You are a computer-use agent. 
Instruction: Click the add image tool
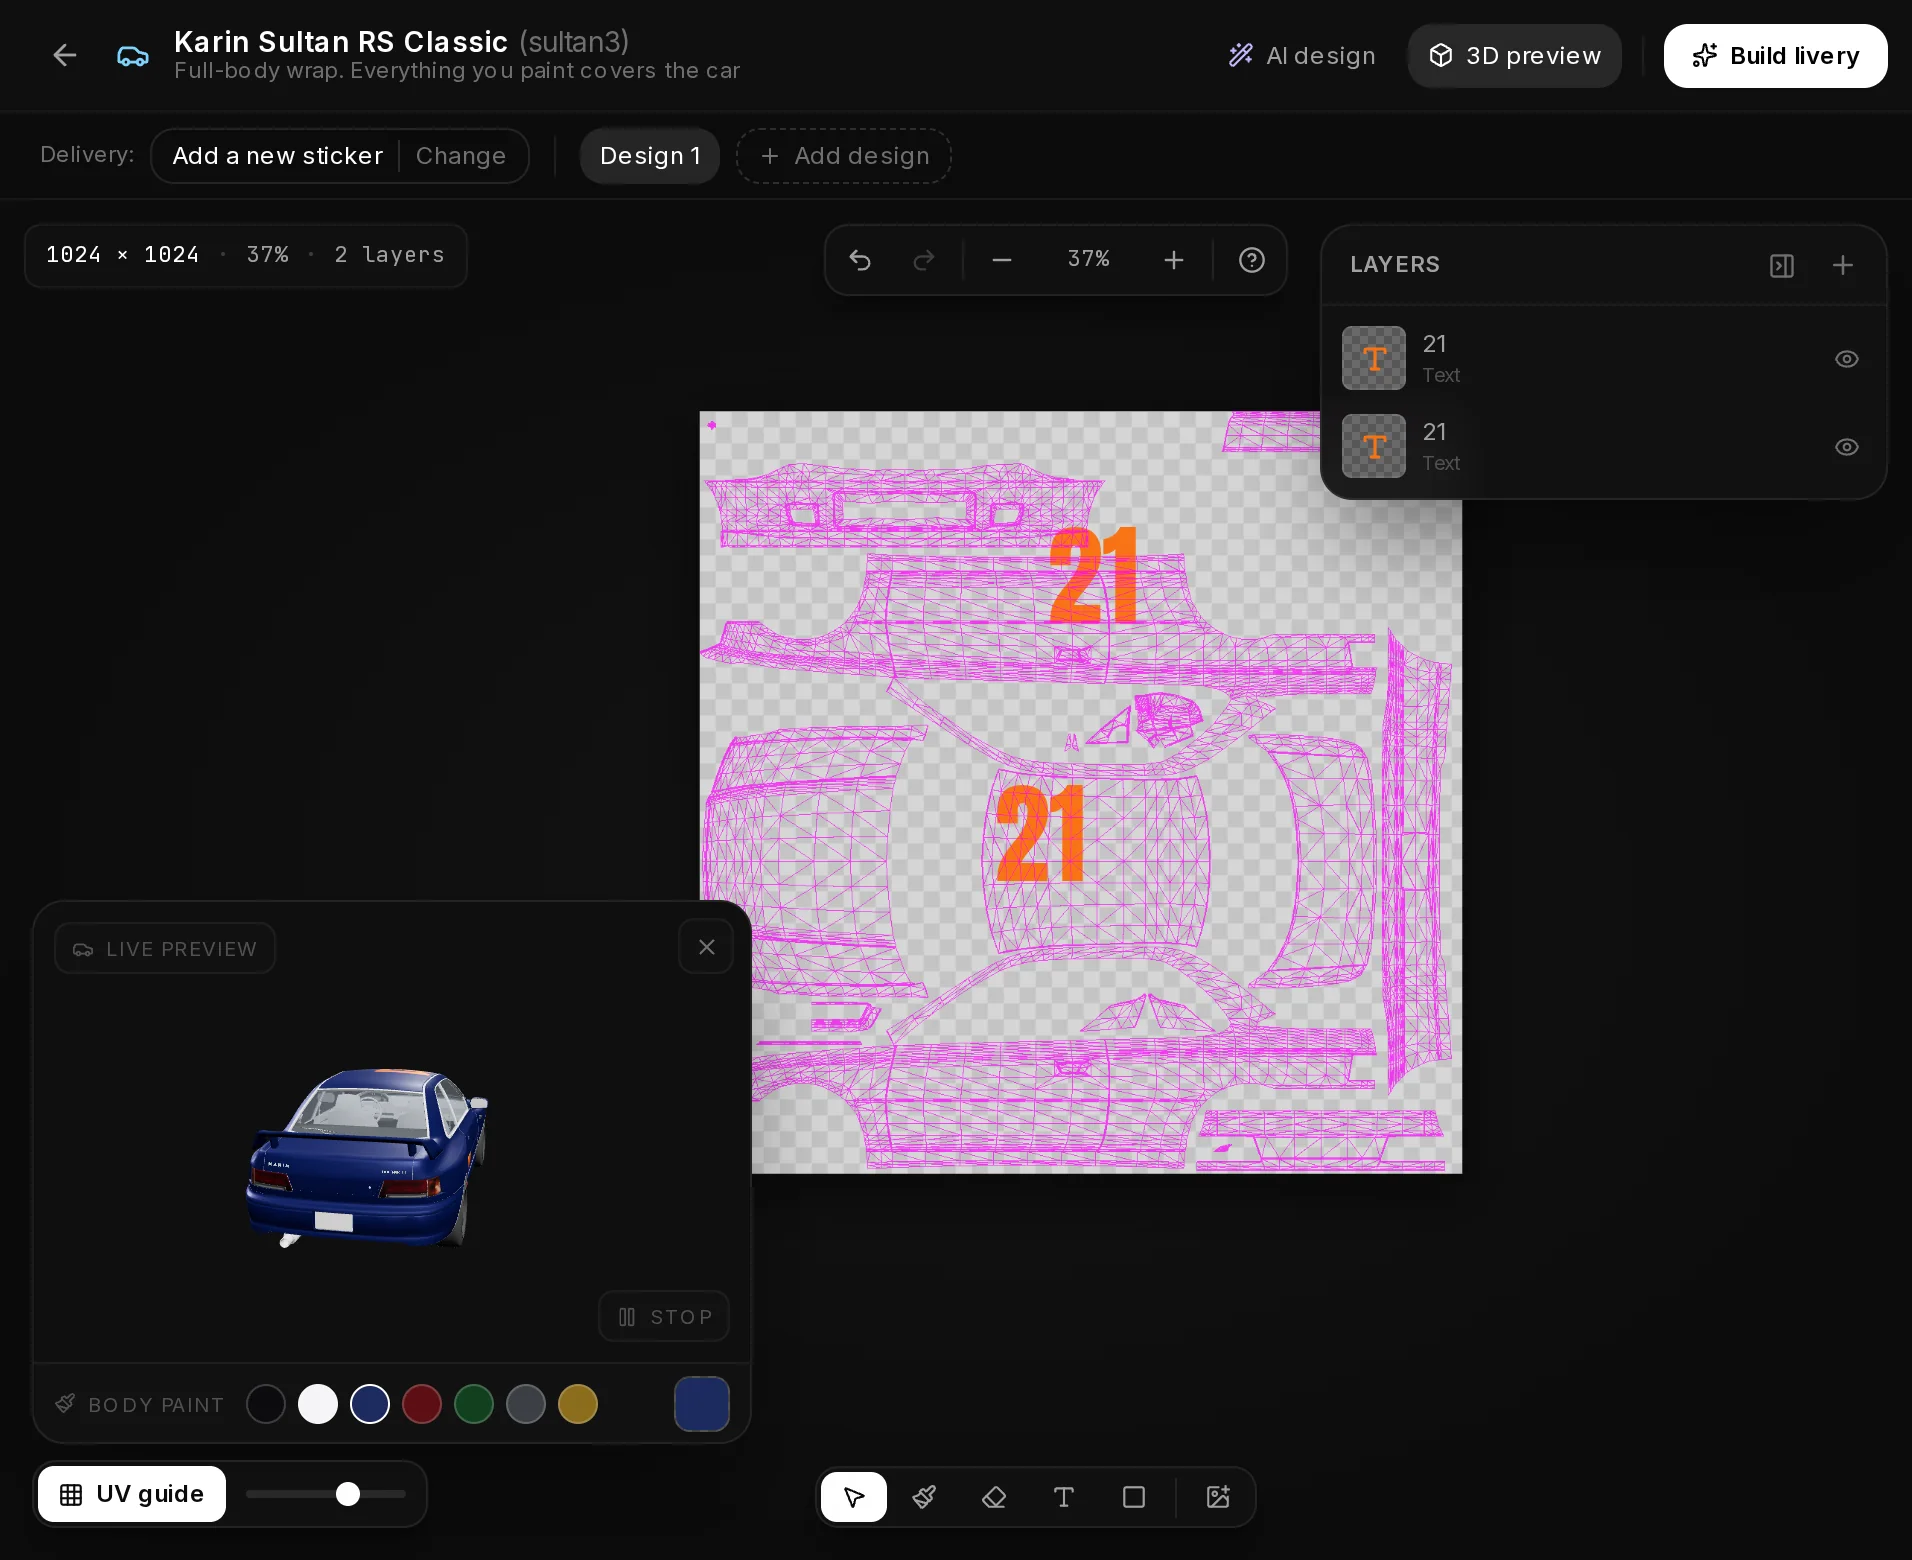(1218, 1497)
